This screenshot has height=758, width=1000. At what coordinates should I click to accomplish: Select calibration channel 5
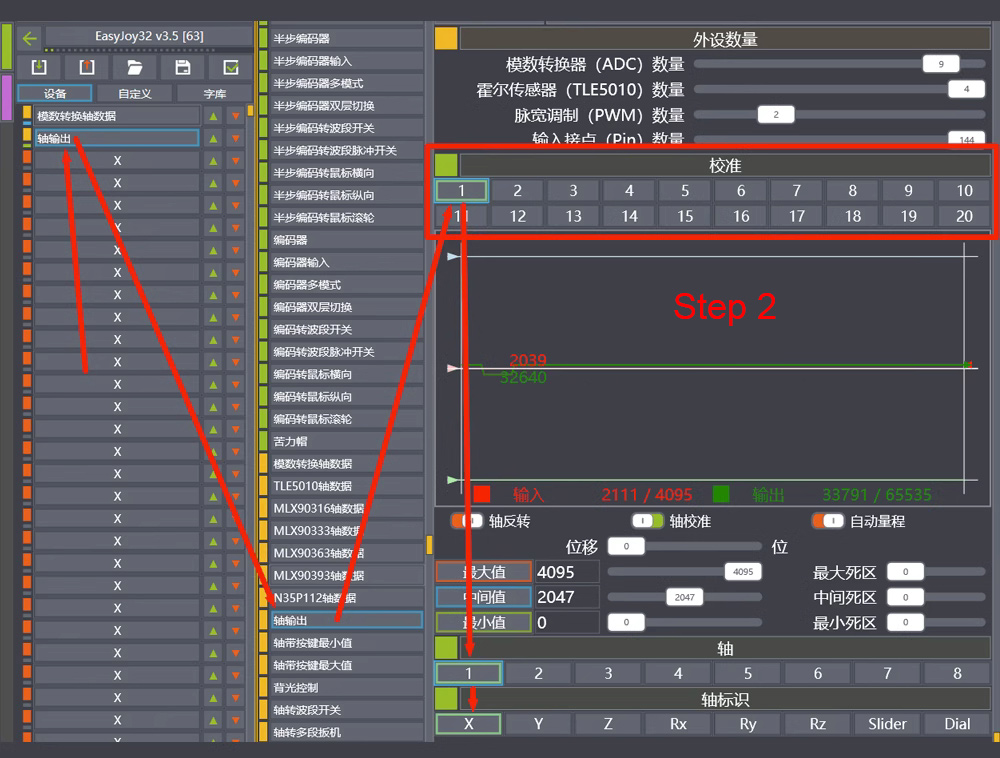point(685,190)
